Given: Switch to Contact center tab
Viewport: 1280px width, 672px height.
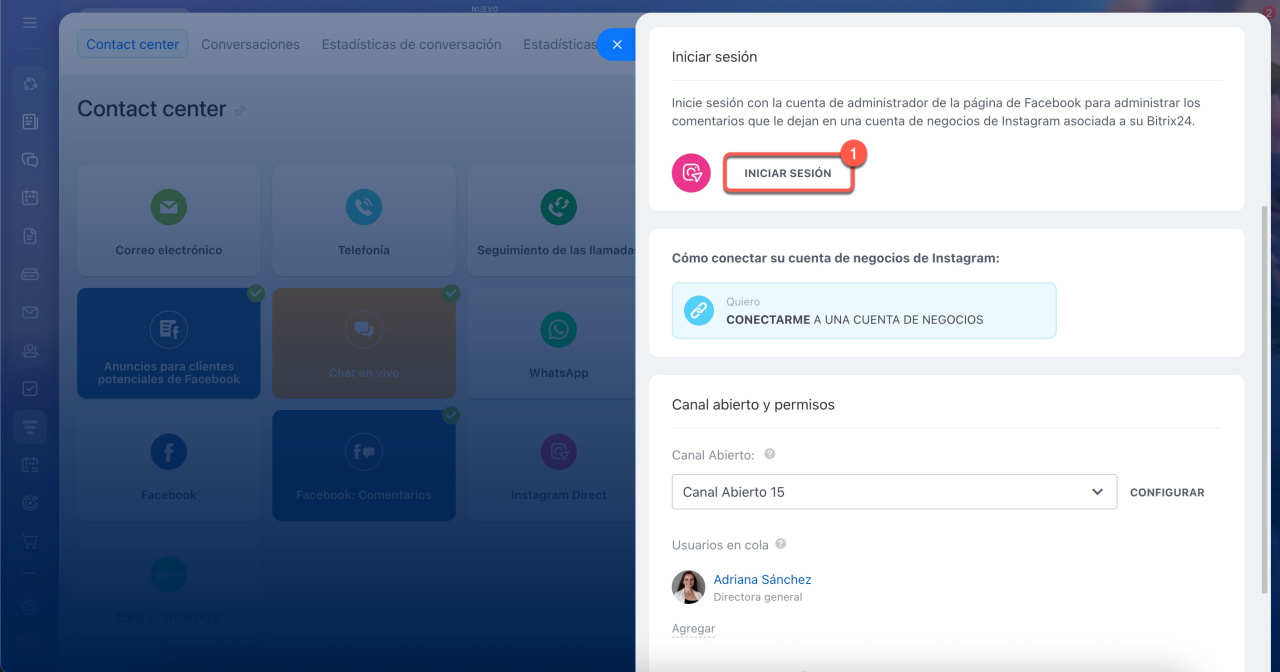Looking at the screenshot, I should coord(133,44).
